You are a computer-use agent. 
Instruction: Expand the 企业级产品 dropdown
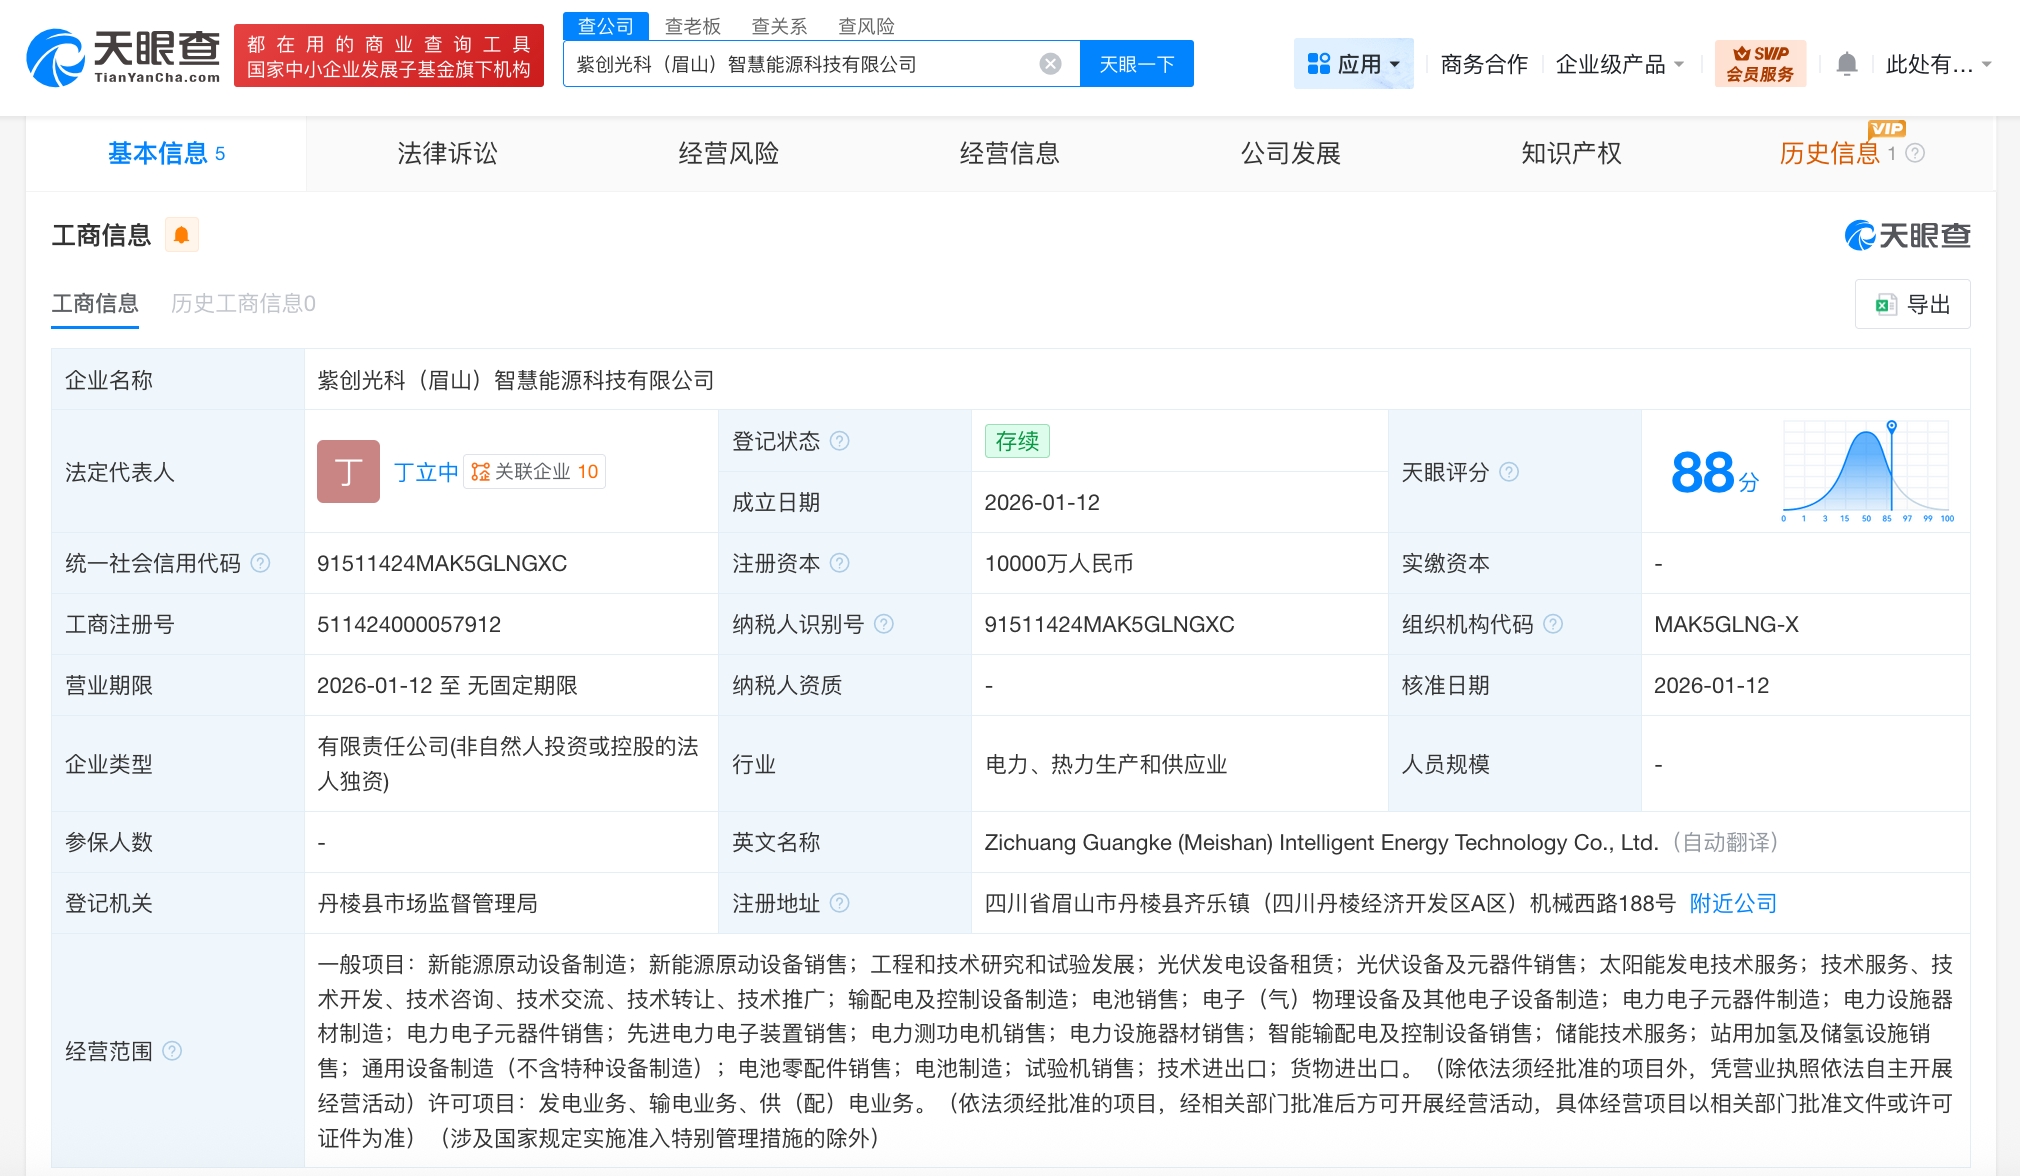tap(1619, 64)
